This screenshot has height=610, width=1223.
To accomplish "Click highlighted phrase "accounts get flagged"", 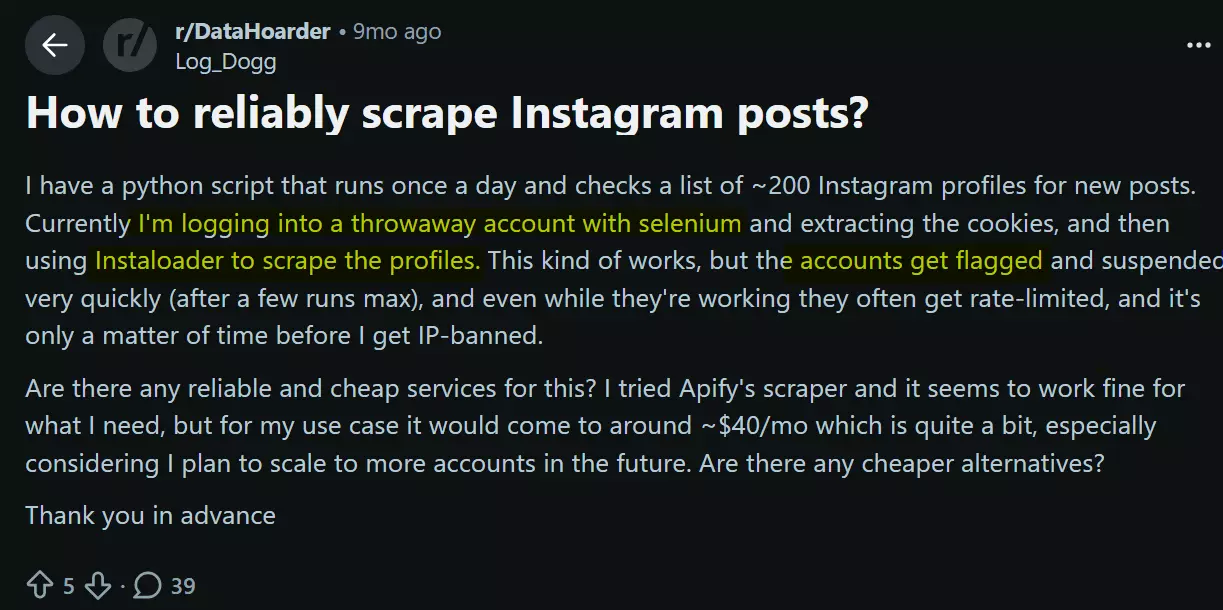I will coord(920,261).
